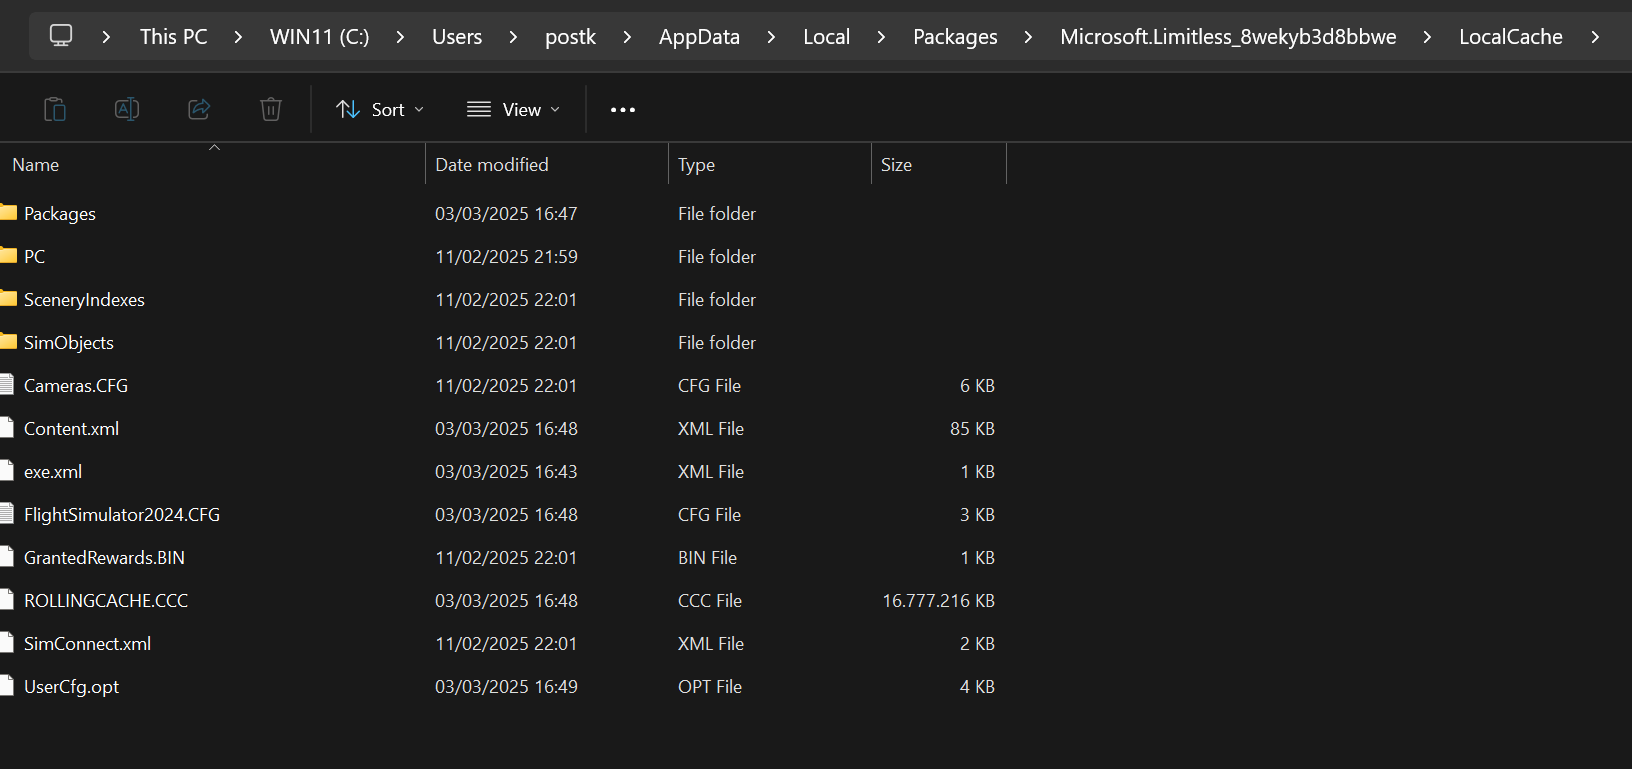Expand chevron after LocalCache breadcrumb
Viewport: 1632px width, 769px height.
coord(1595,37)
